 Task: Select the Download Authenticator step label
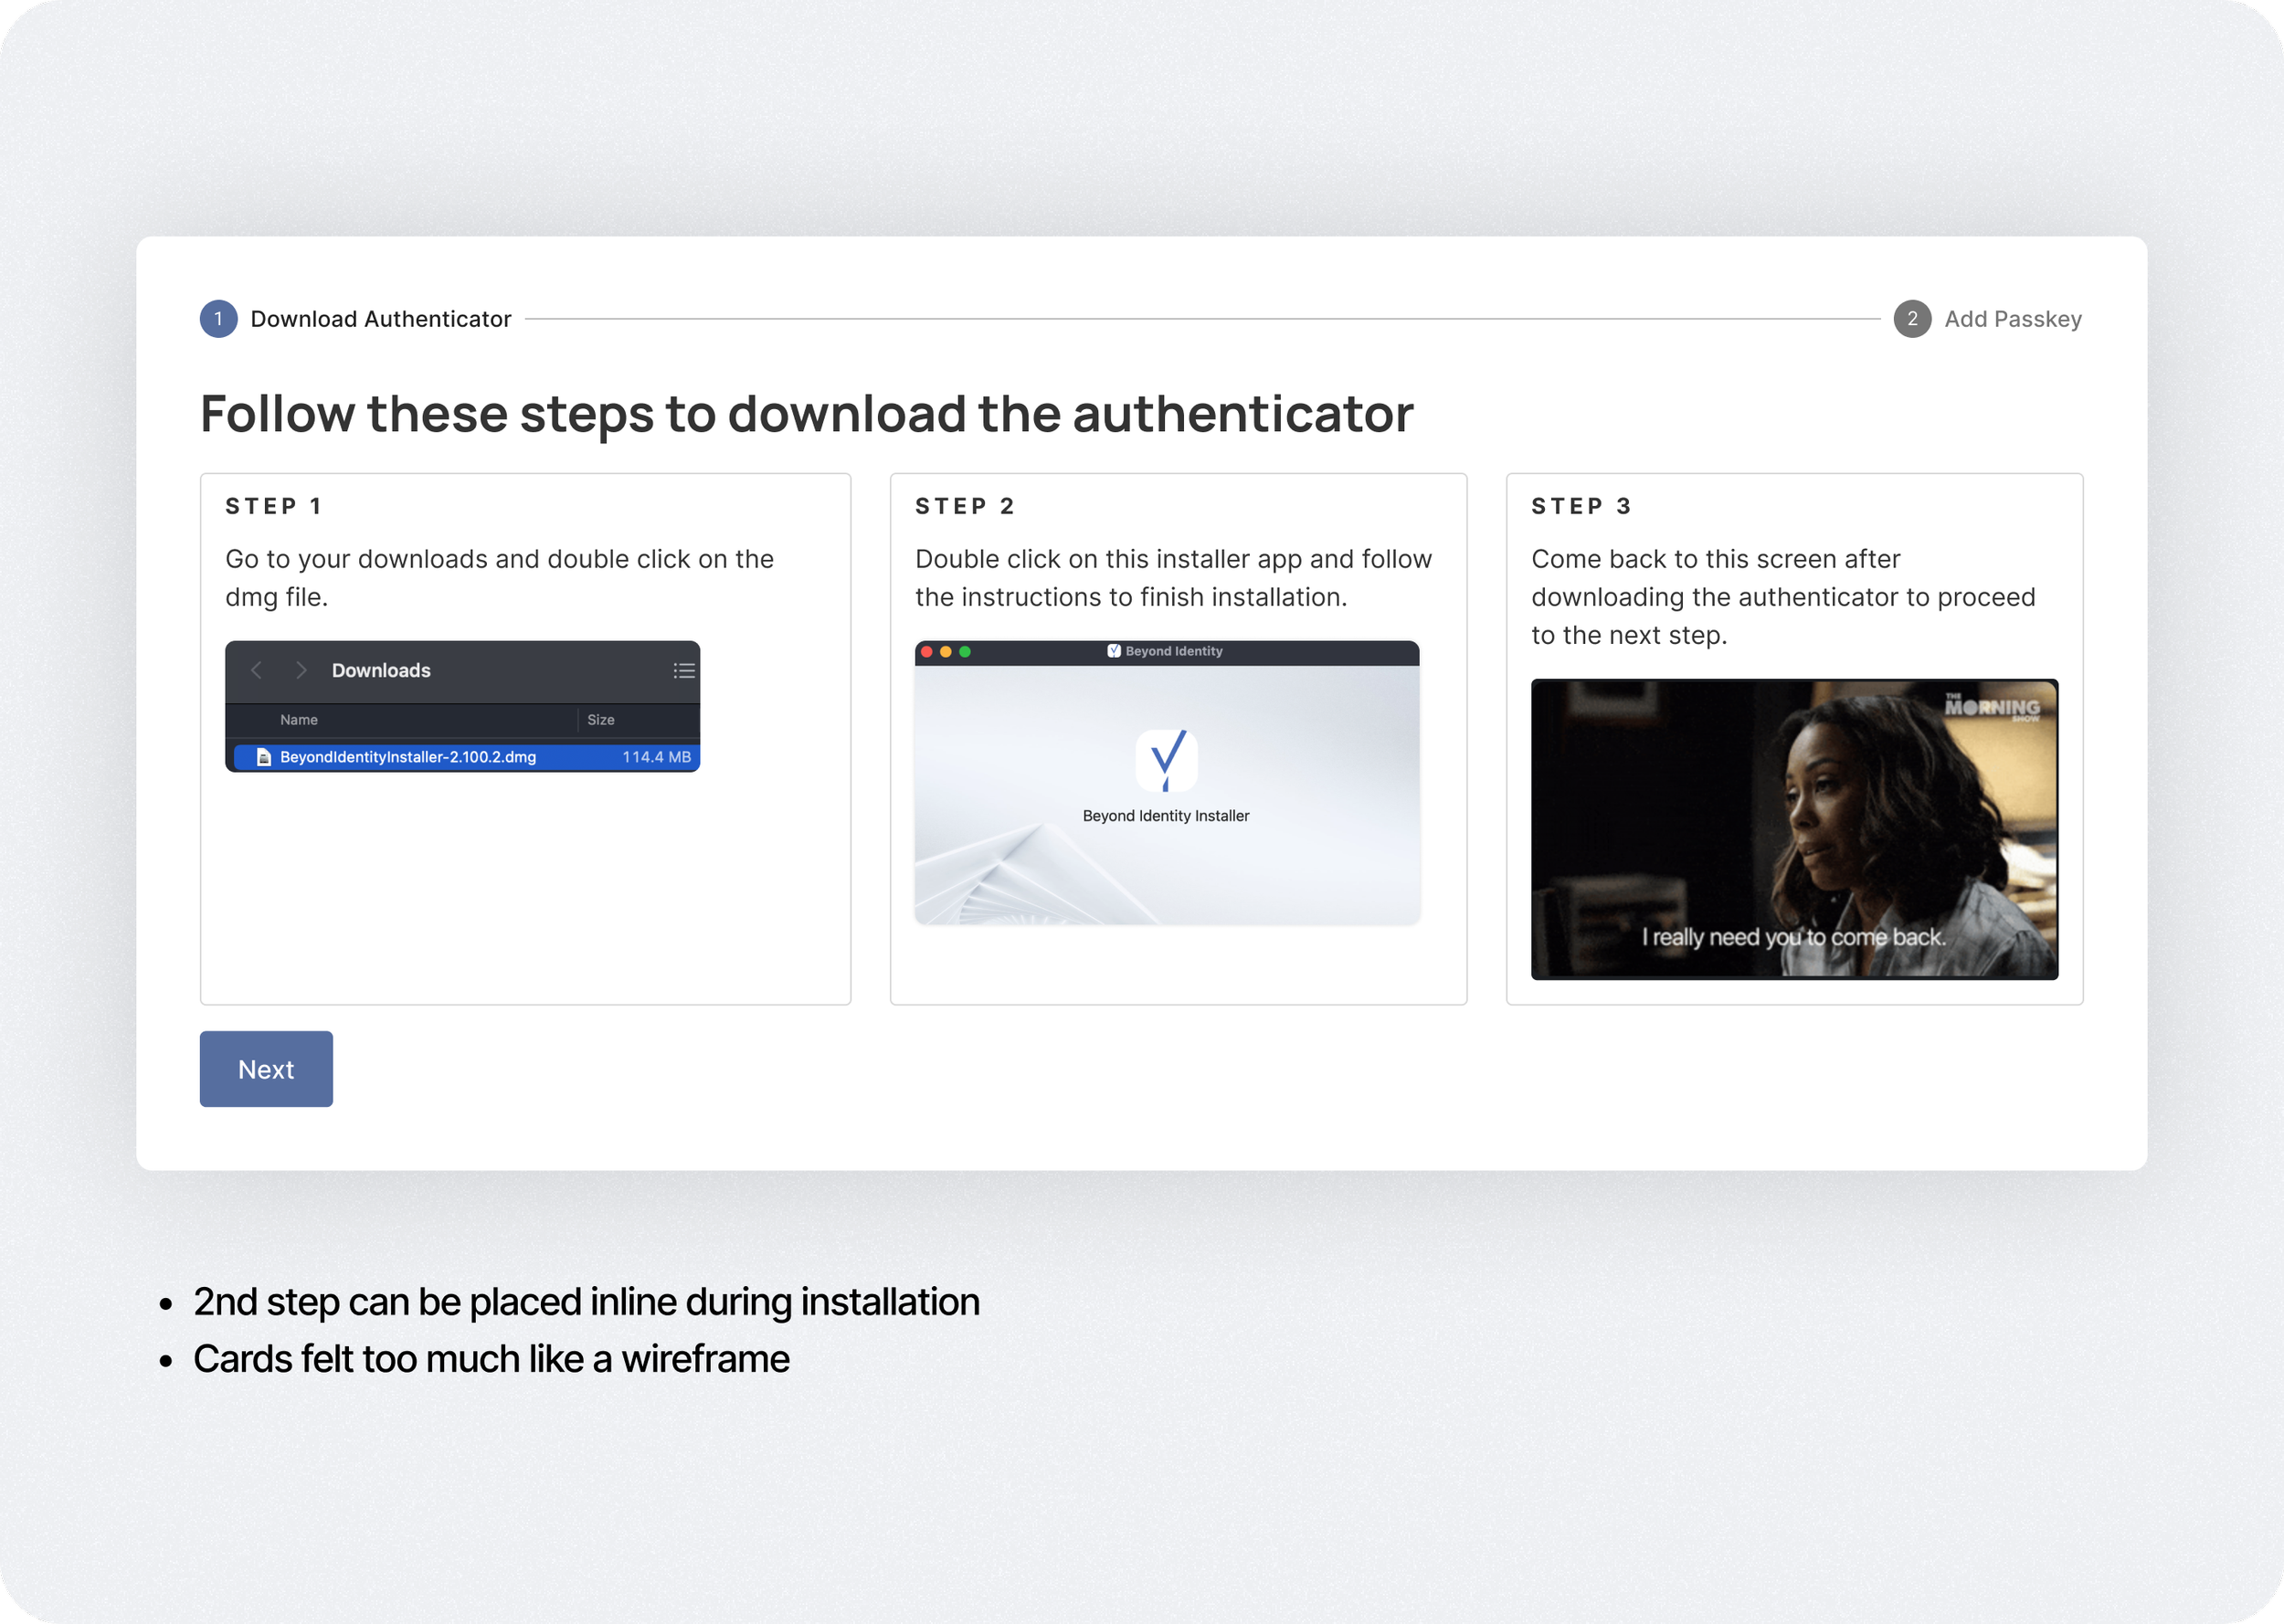[x=380, y=319]
